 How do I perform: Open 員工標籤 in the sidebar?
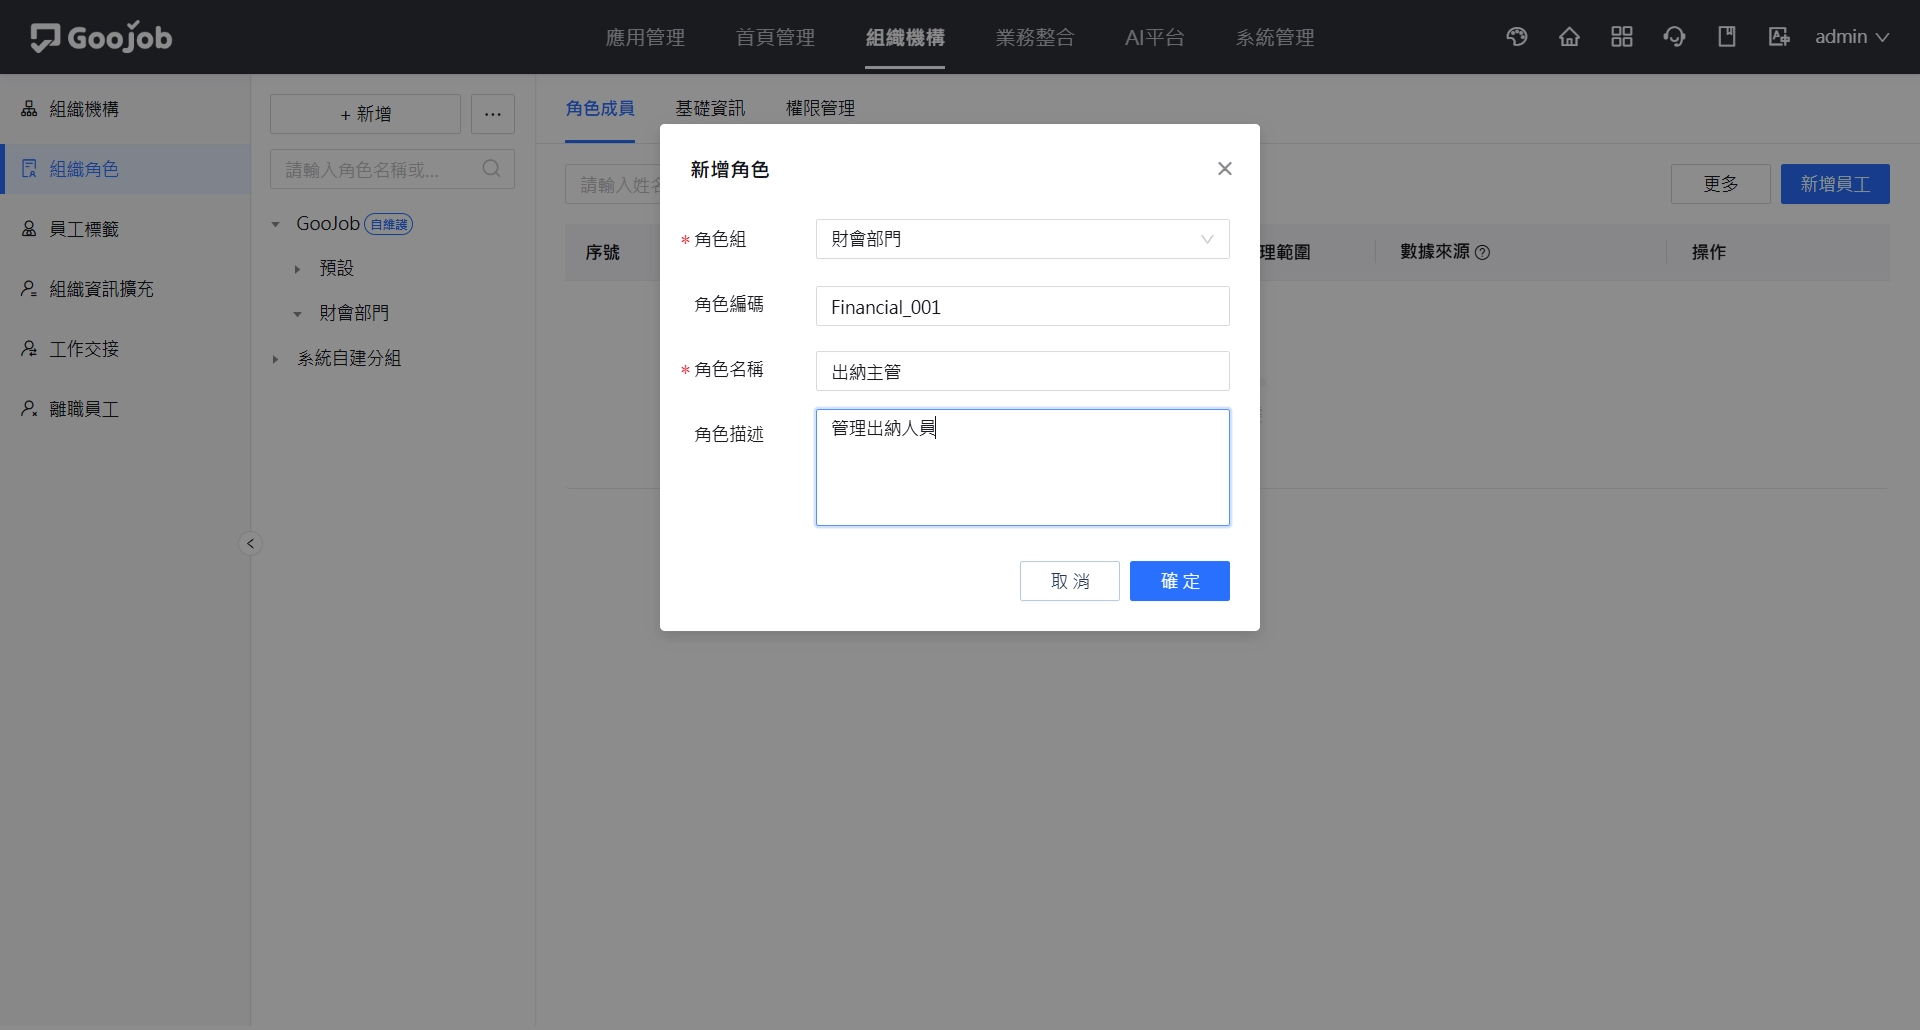[125, 229]
